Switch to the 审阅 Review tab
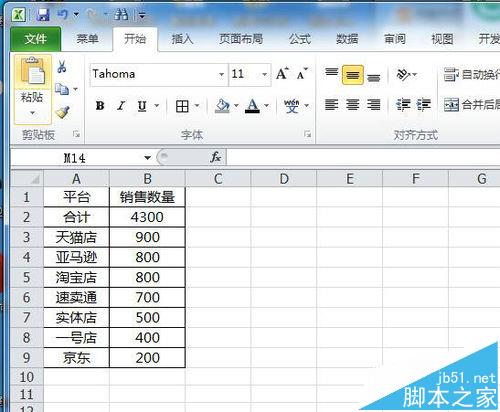 (x=395, y=39)
